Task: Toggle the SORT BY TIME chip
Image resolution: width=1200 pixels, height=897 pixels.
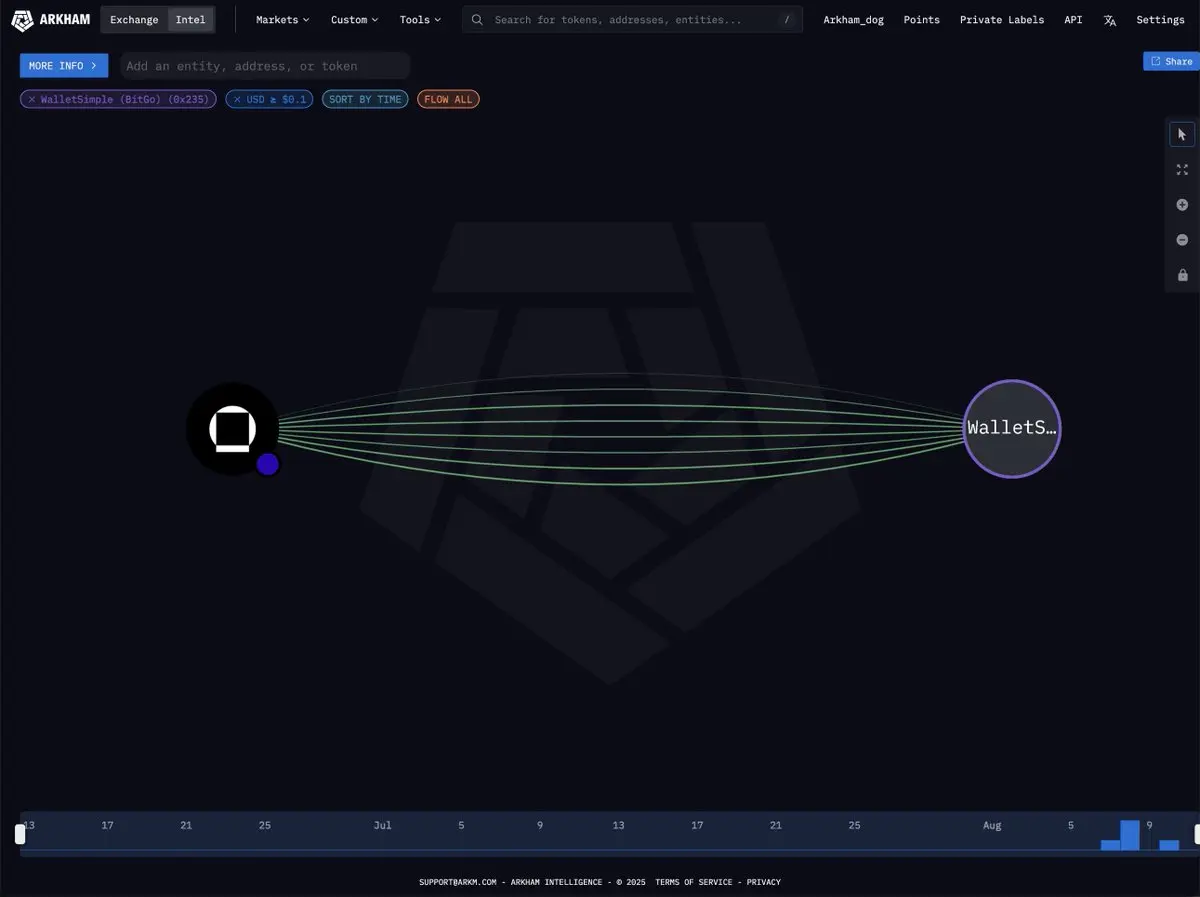Action: click(365, 99)
